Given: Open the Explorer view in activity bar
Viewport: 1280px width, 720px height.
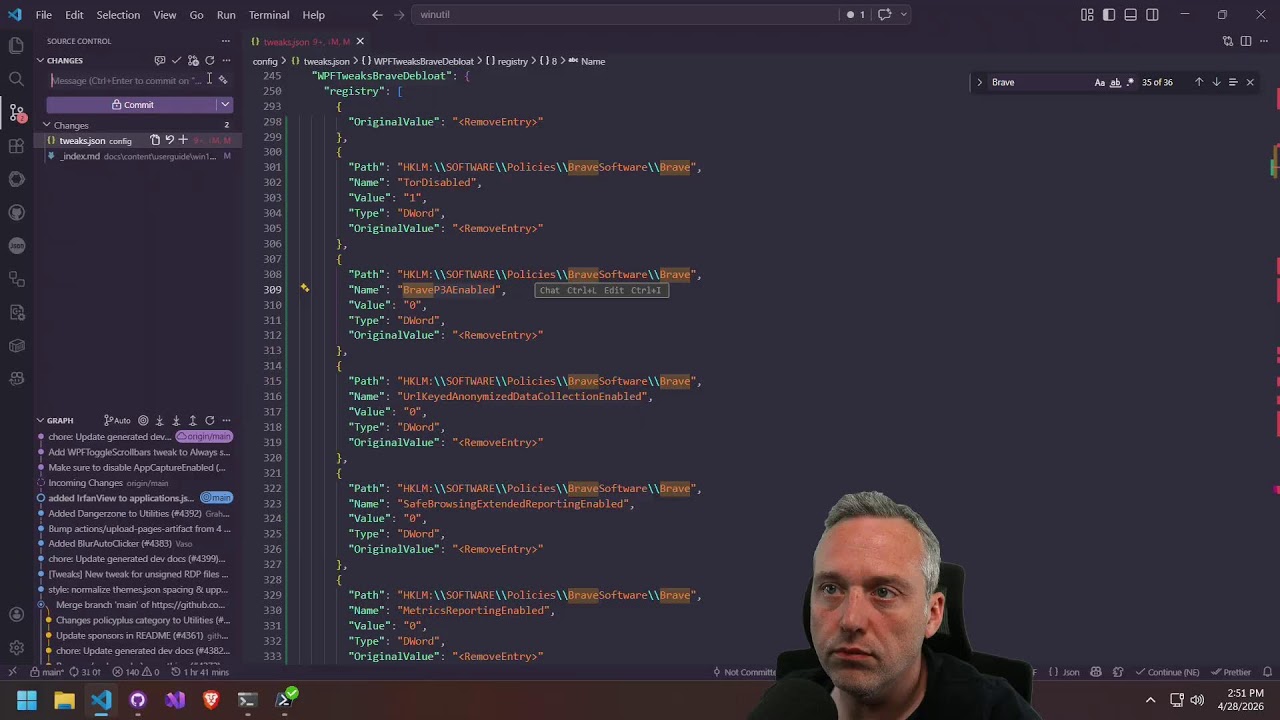Looking at the screenshot, I should [16, 45].
